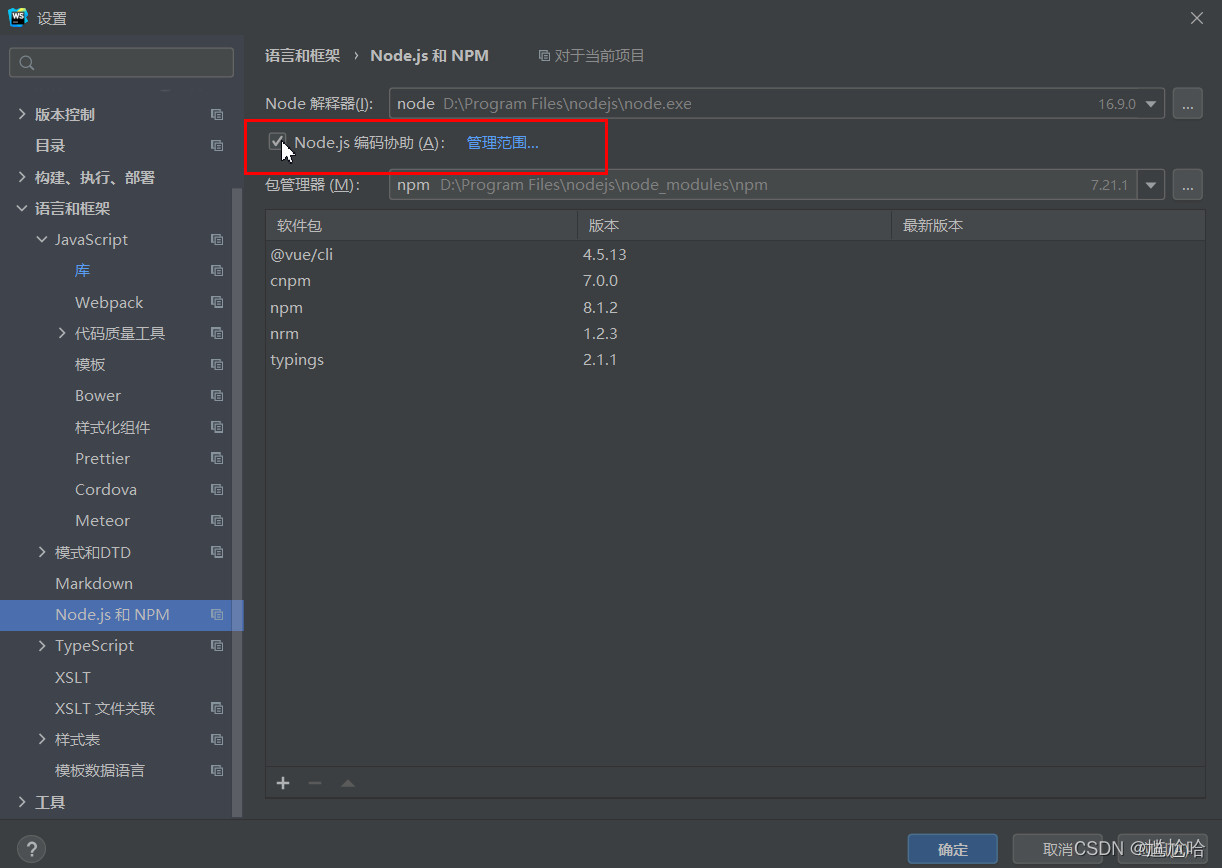Viewport: 1222px width, 868px height.
Task: Browse for Node interpreter with ... button
Action: (1187, 104)
